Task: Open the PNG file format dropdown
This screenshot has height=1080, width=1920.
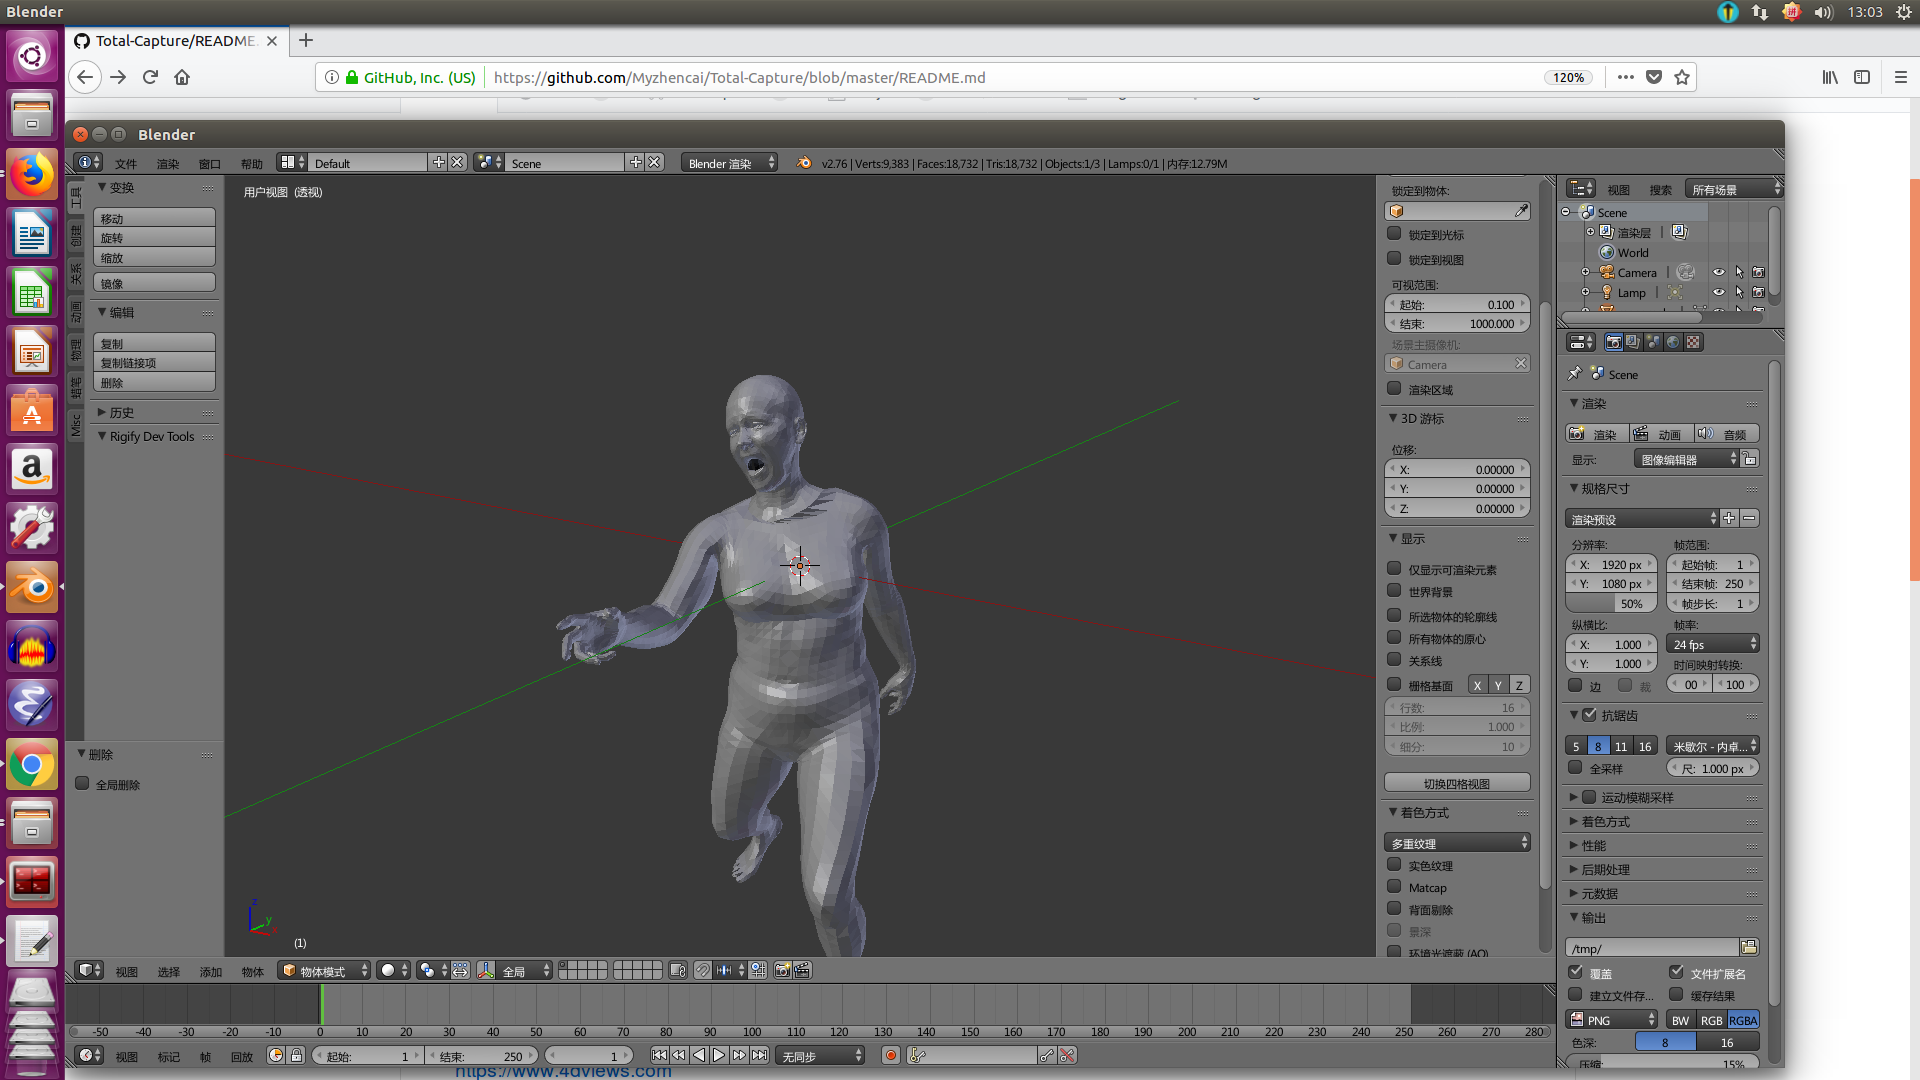Action: [1611, 1020]
